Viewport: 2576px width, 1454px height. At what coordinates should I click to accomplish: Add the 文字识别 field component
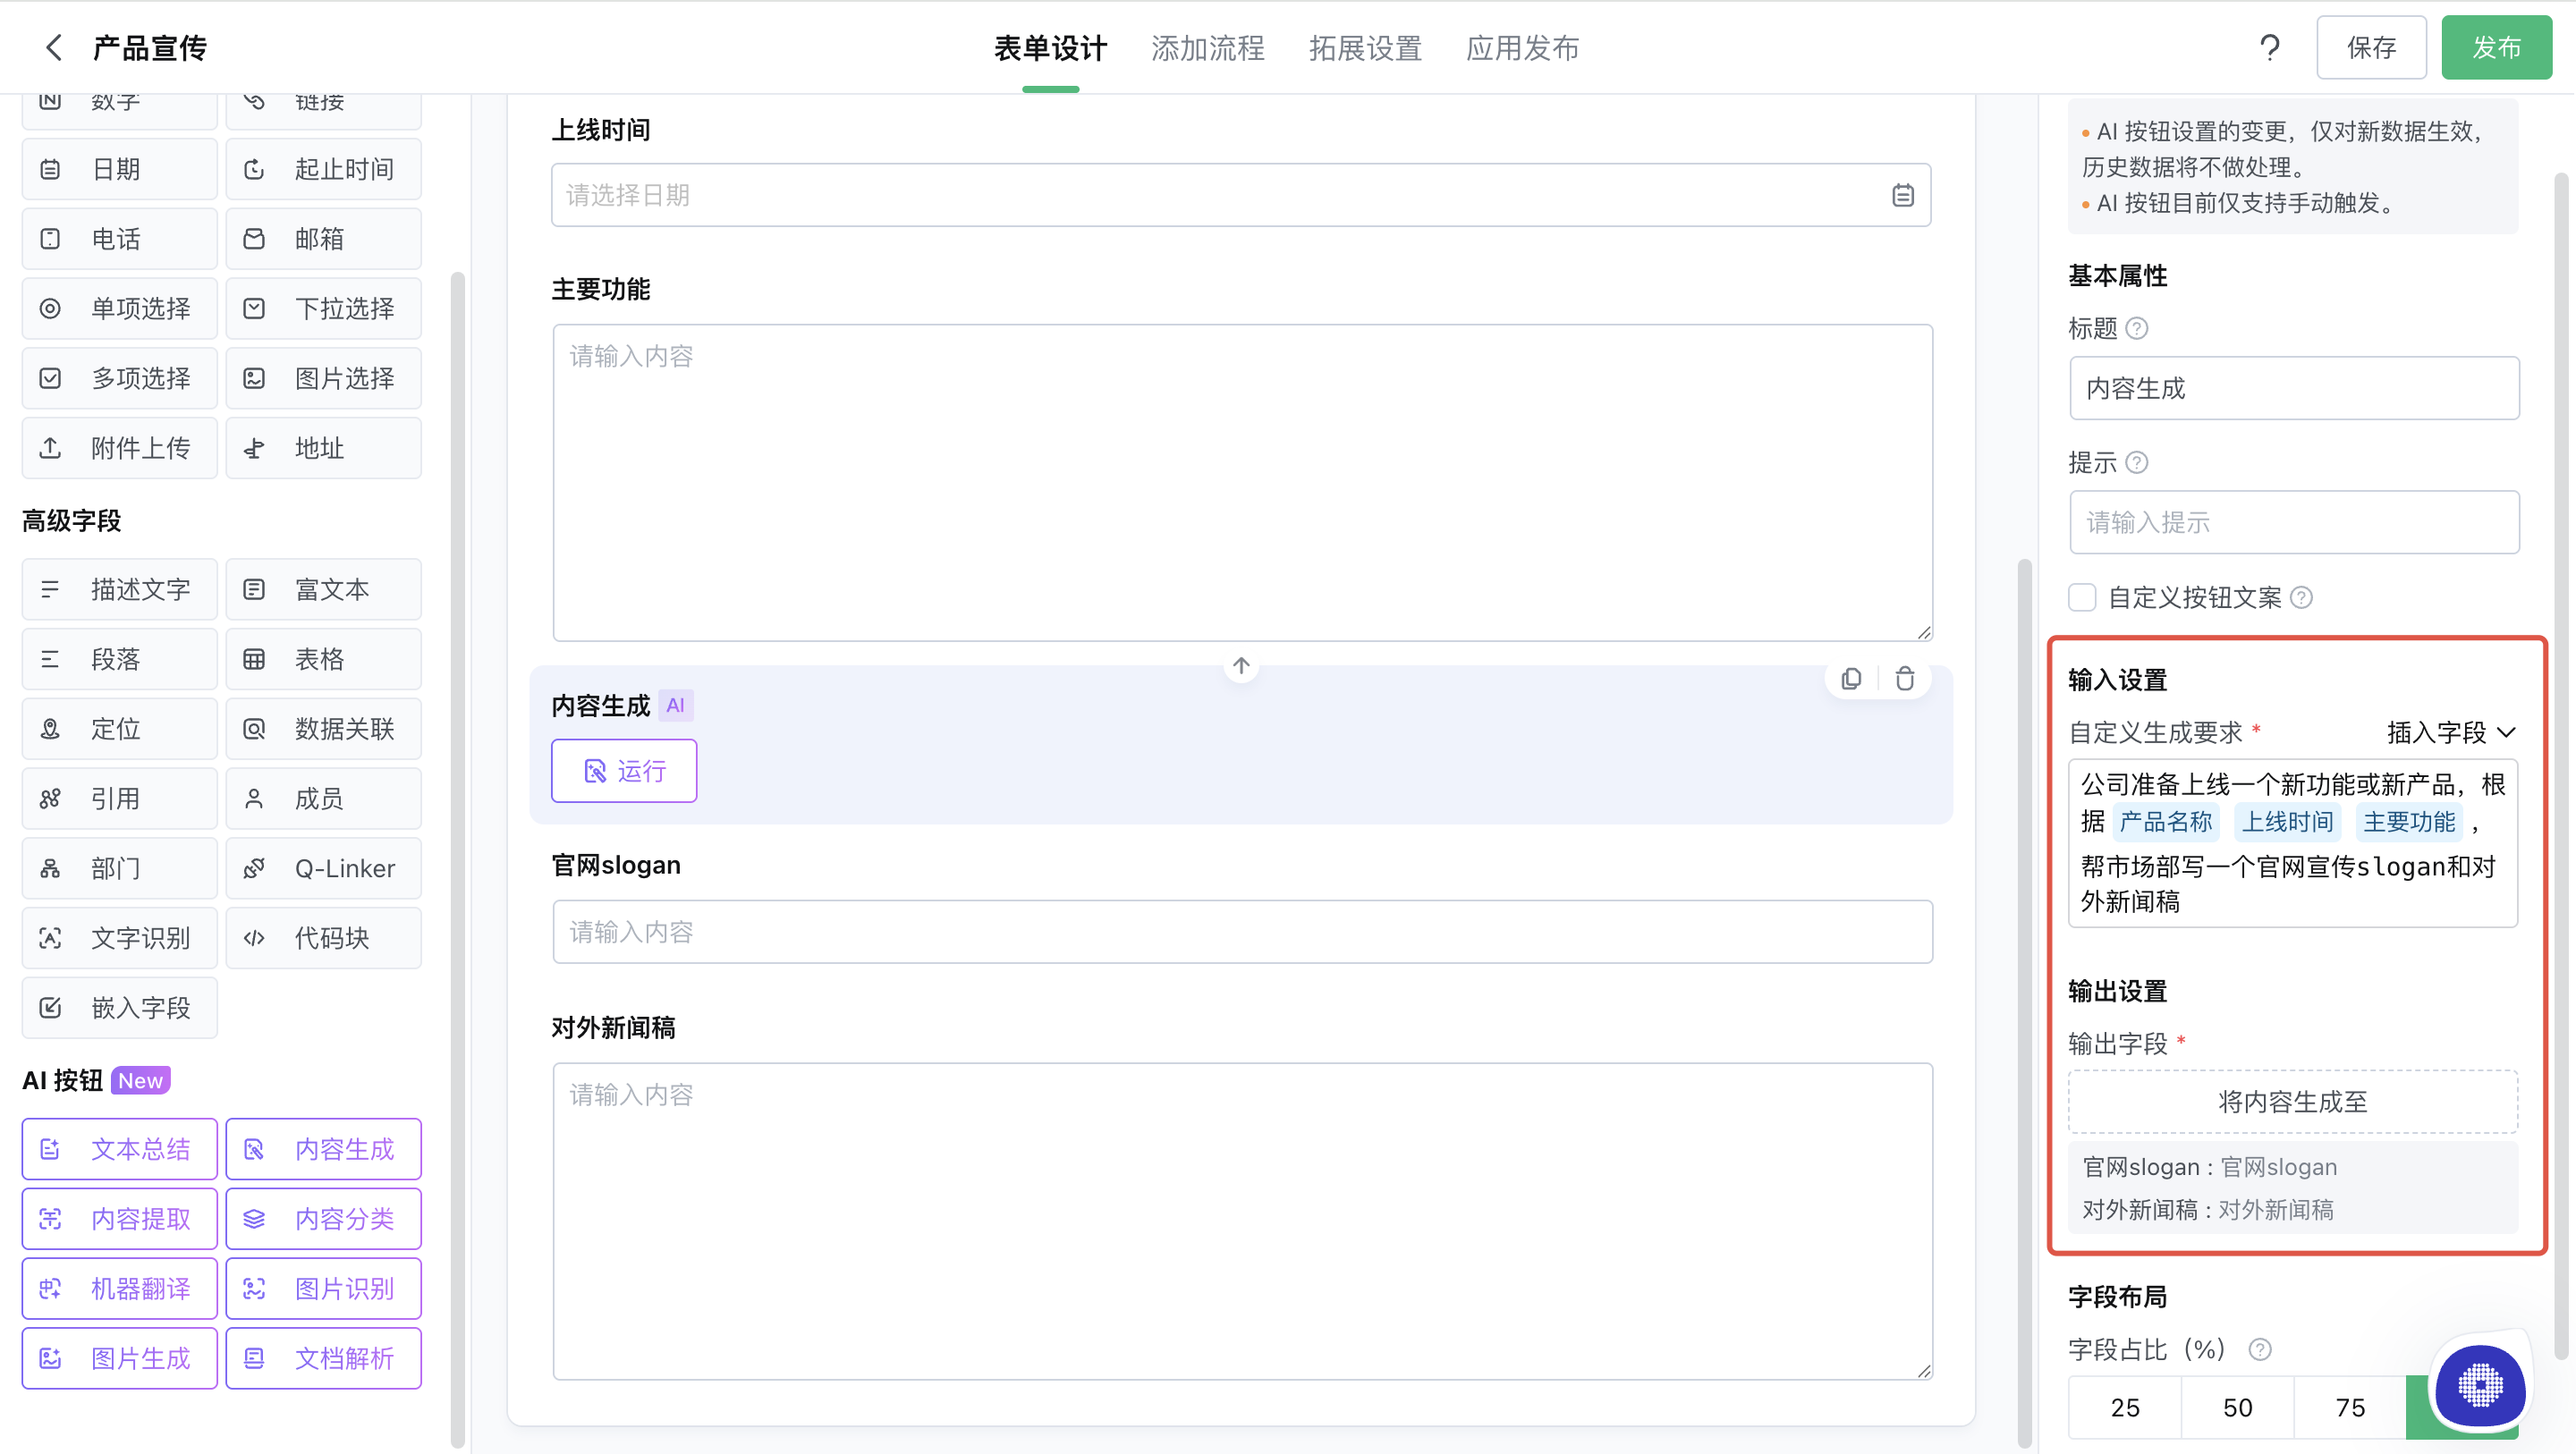[x=119, y=938]
